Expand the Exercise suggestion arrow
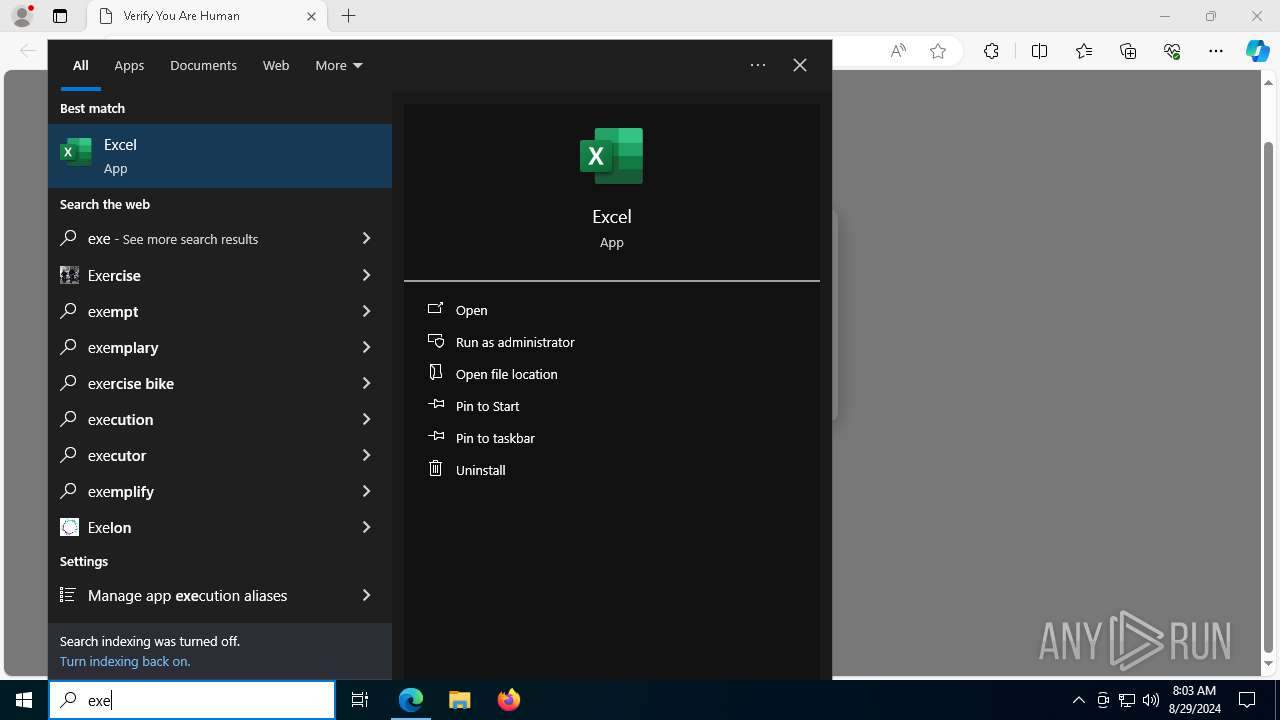 [366, 275]
